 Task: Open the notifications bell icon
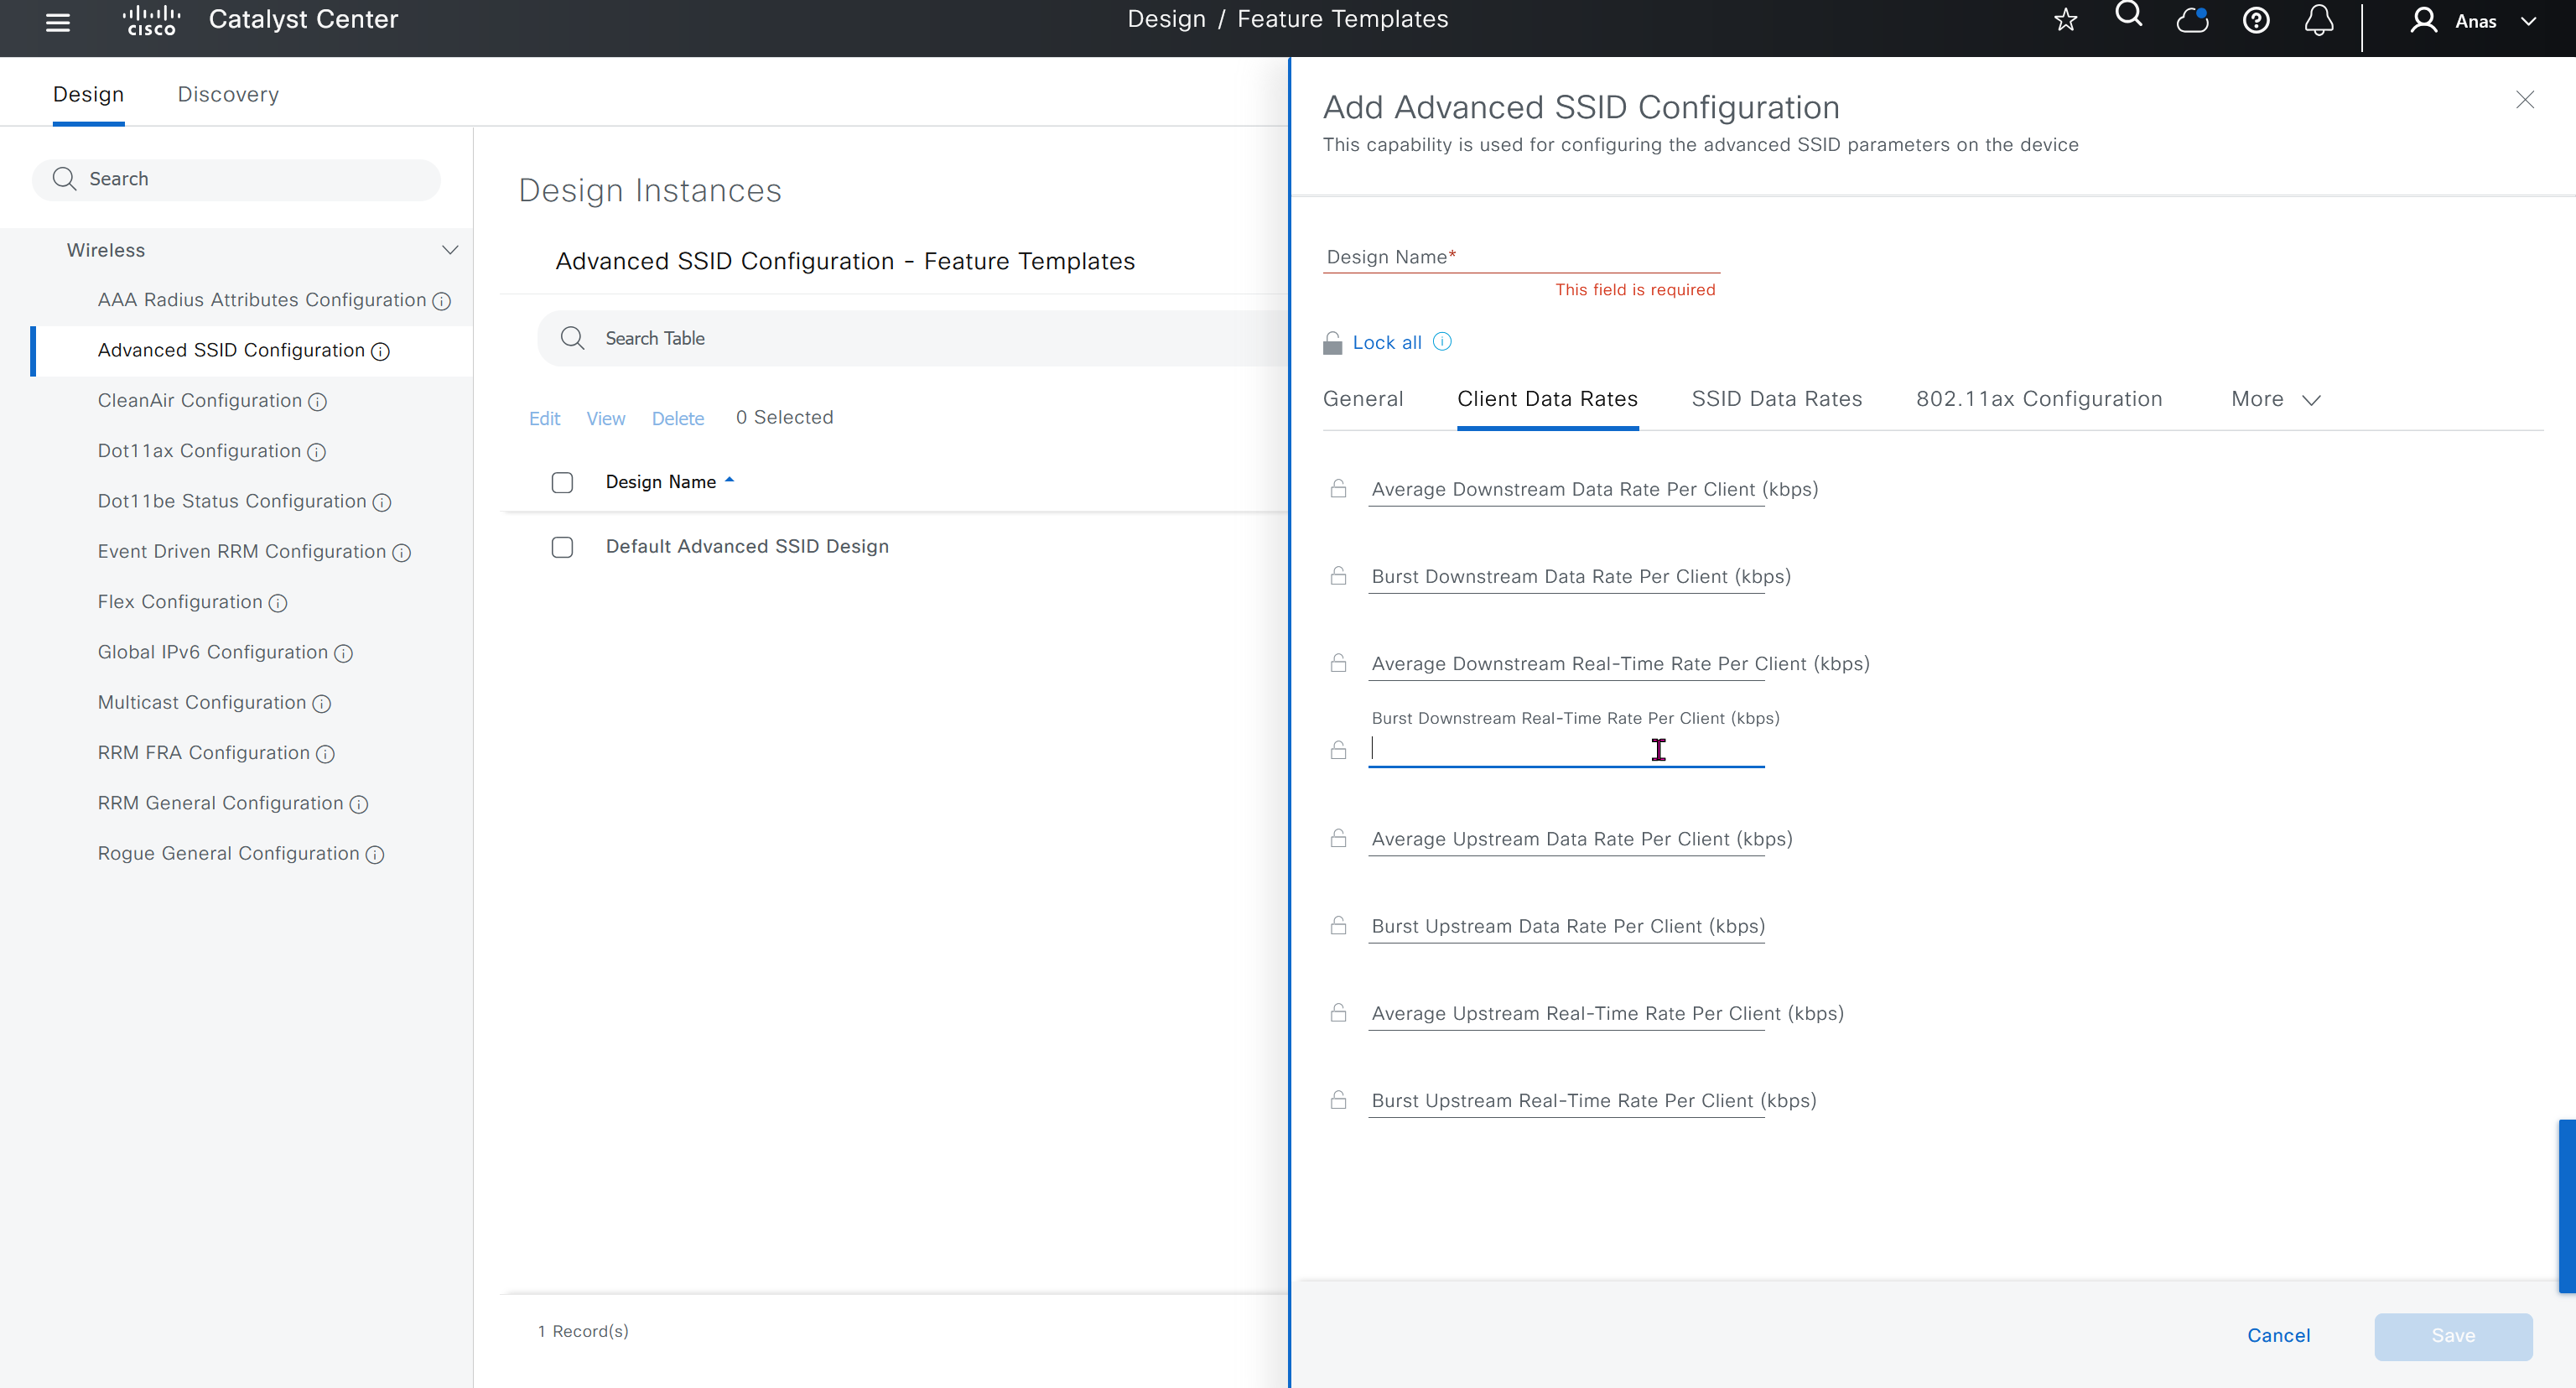2318,20
